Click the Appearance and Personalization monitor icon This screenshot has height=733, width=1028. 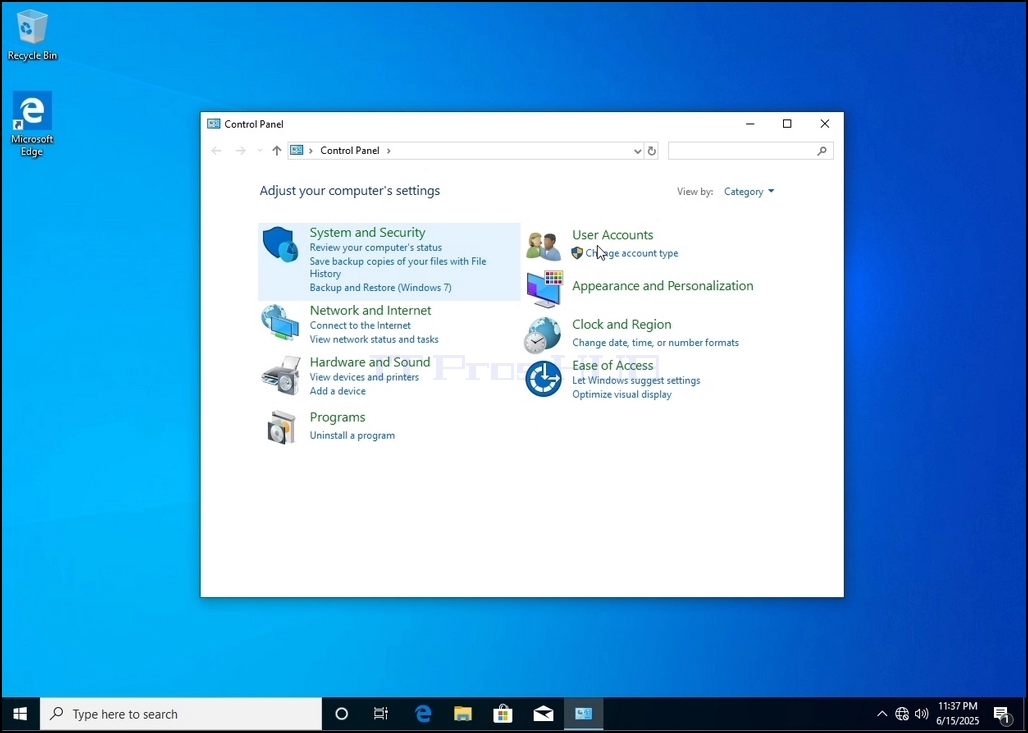544,289
